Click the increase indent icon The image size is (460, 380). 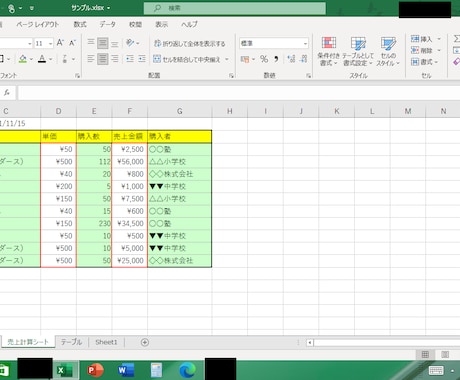pos(142,59)
